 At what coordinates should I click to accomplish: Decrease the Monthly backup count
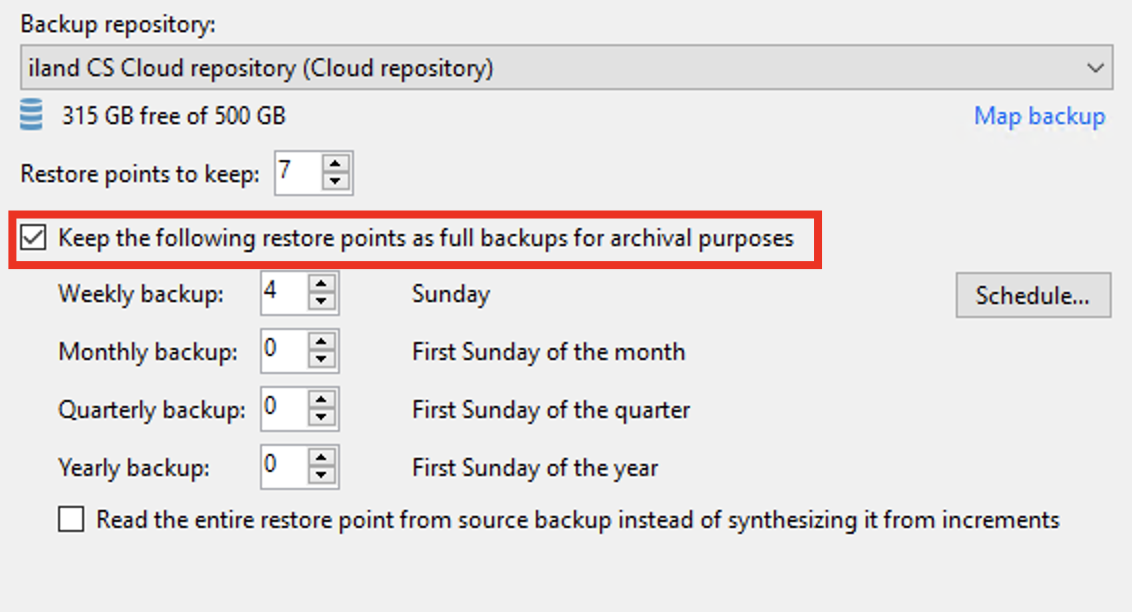(x=321, y=361)
